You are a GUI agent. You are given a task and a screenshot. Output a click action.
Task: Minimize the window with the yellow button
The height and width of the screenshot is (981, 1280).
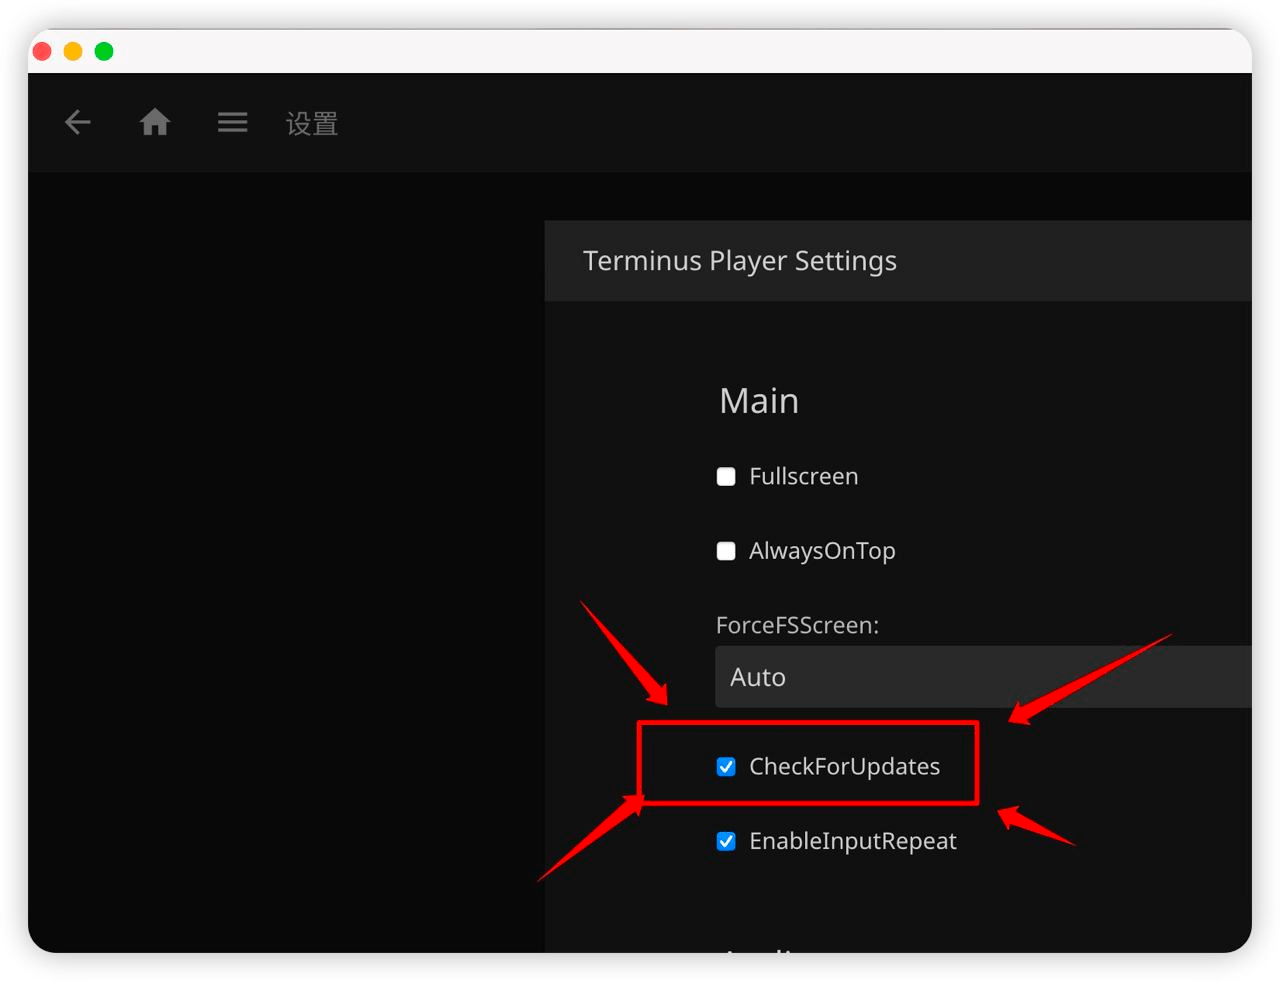tap(73, 51)
